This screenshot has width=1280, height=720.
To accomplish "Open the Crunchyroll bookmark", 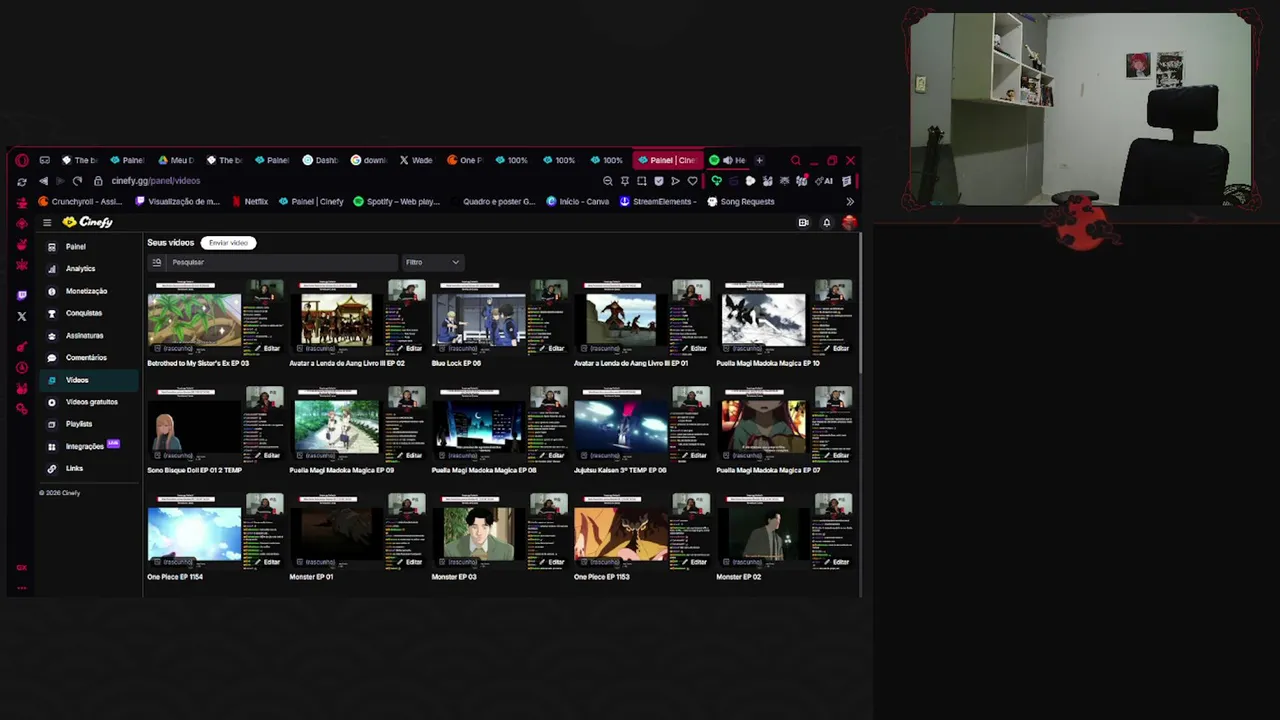I will coord(79,201).
